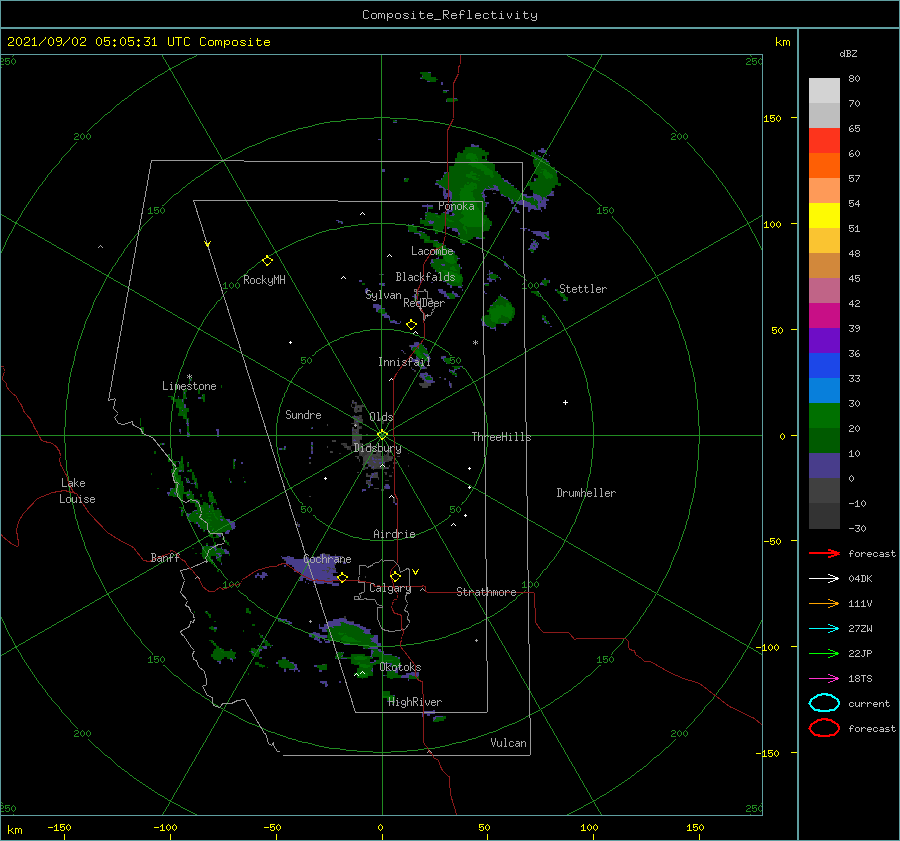Click the HighRiver label
Screen dimensions: 900x841
point(415,702)
